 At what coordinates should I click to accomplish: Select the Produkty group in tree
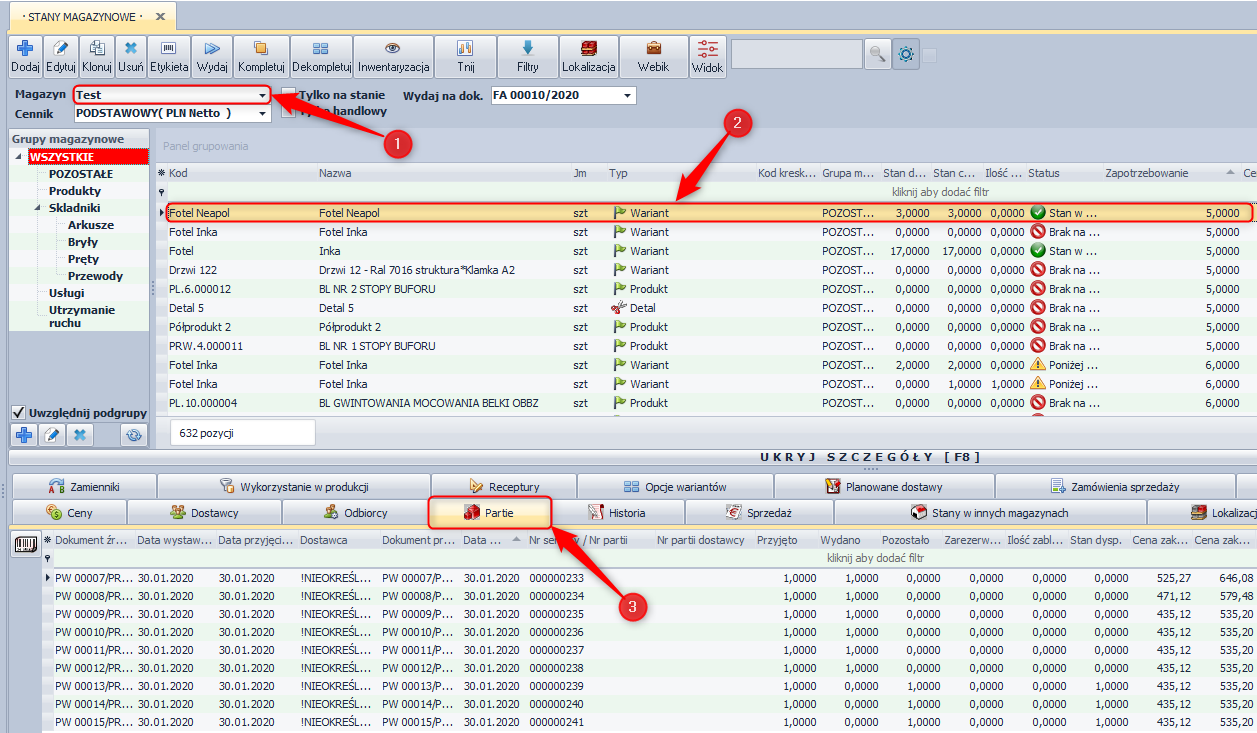point(75,191)
